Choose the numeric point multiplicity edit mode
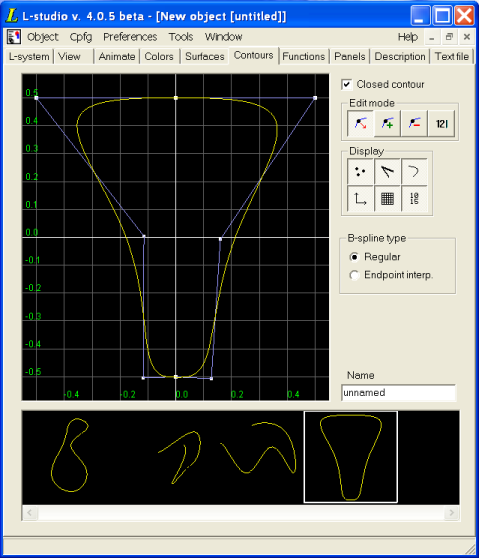The width and height of the screenshot is (479, 558). [x=441, y=123]
